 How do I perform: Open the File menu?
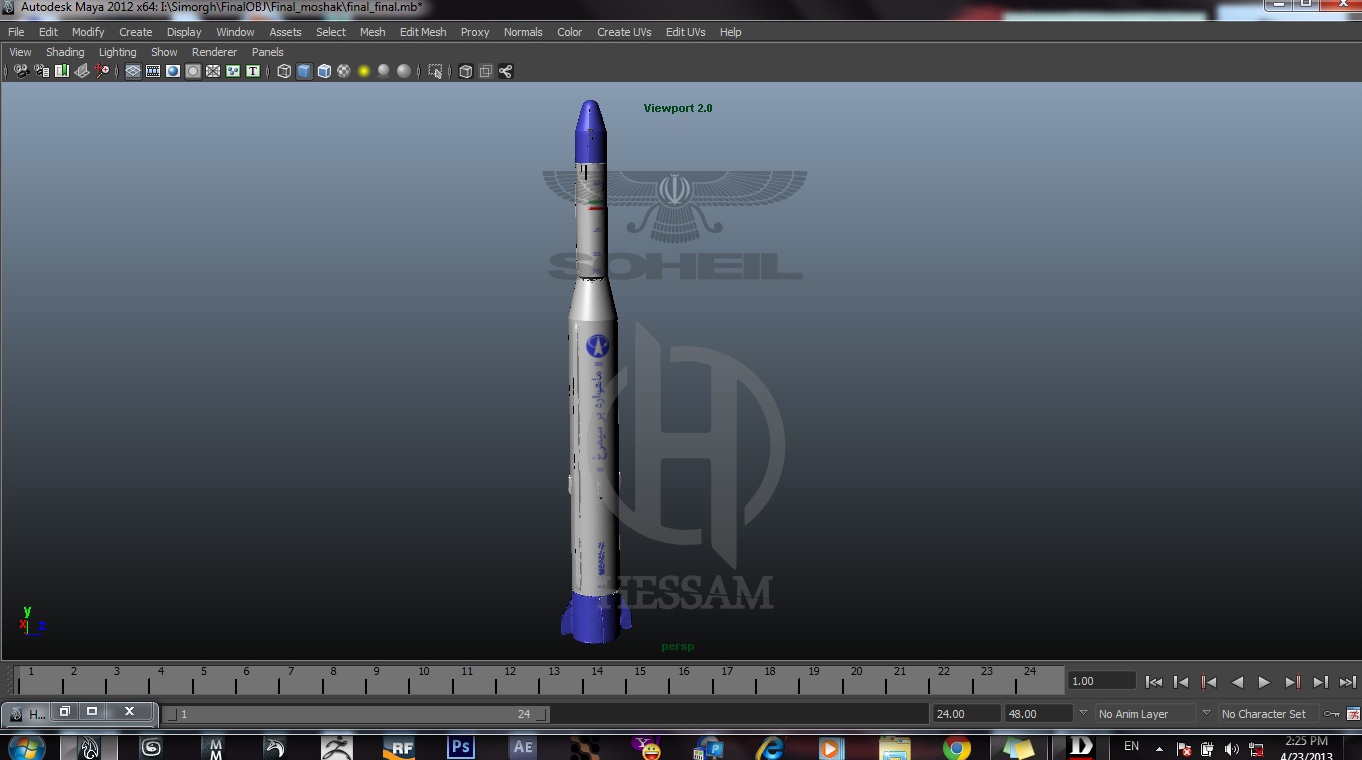pos(16,32)
